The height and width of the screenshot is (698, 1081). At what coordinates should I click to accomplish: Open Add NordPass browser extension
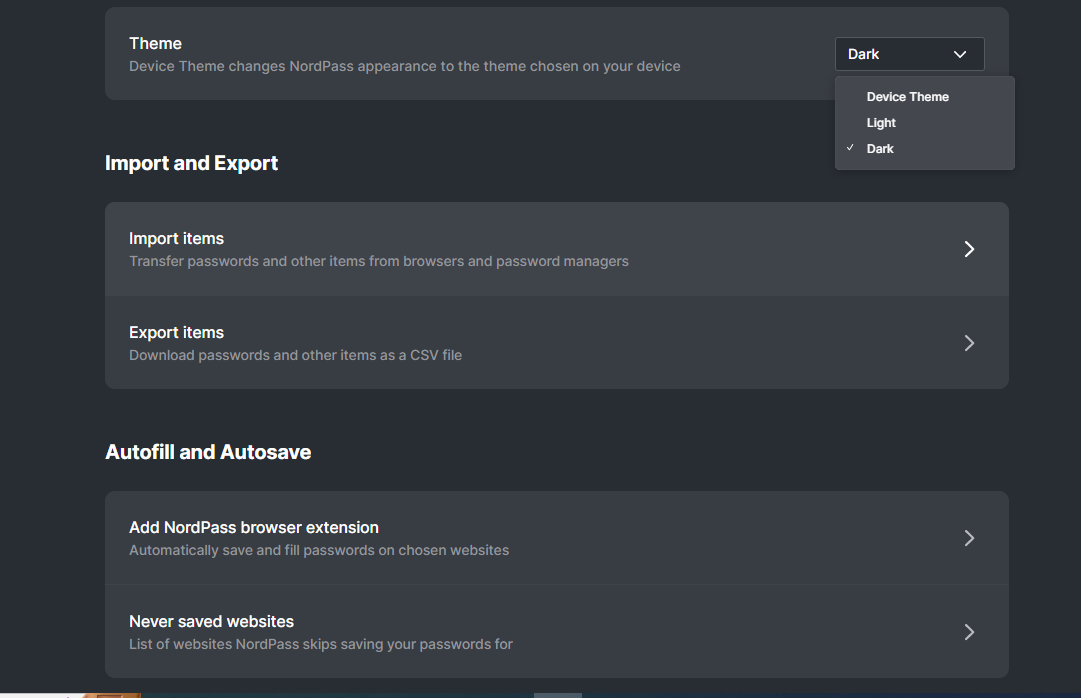point(556,538)
